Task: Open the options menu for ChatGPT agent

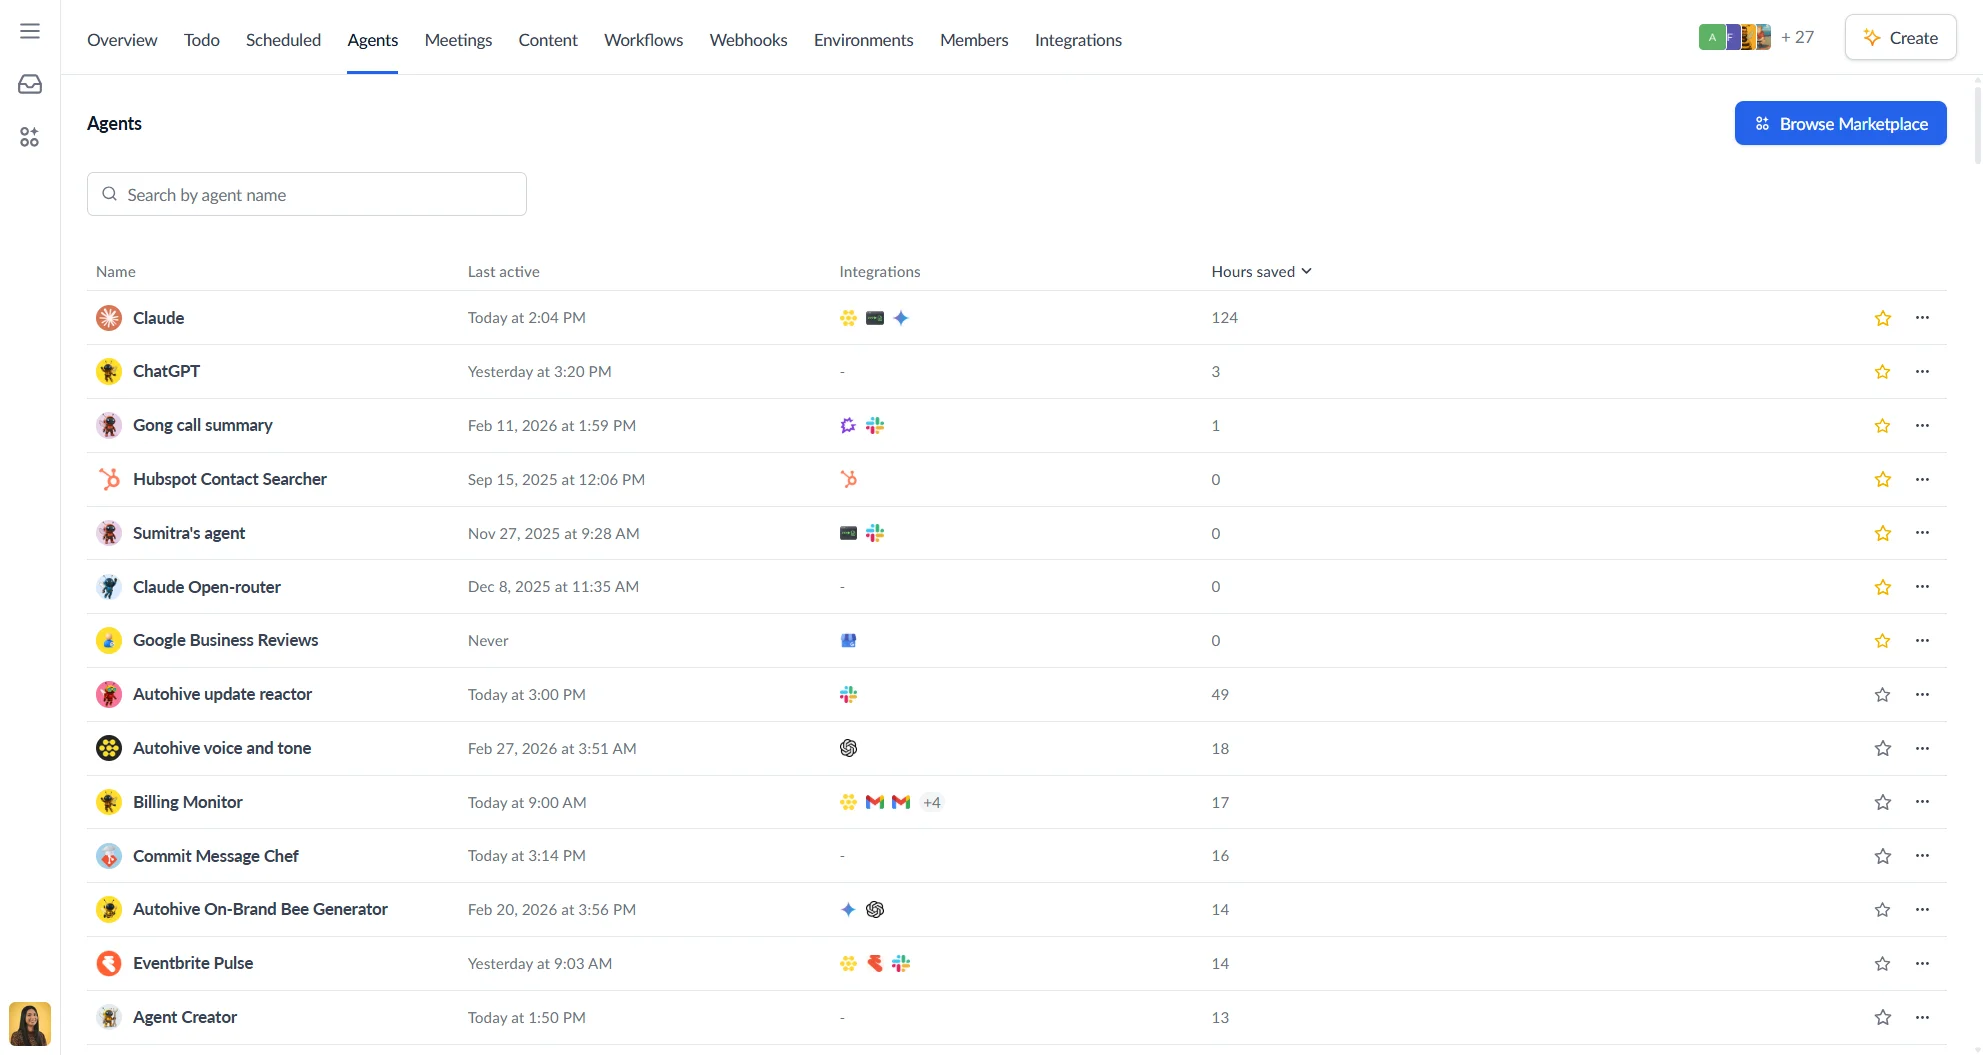Action: [x=1923, y=371]
